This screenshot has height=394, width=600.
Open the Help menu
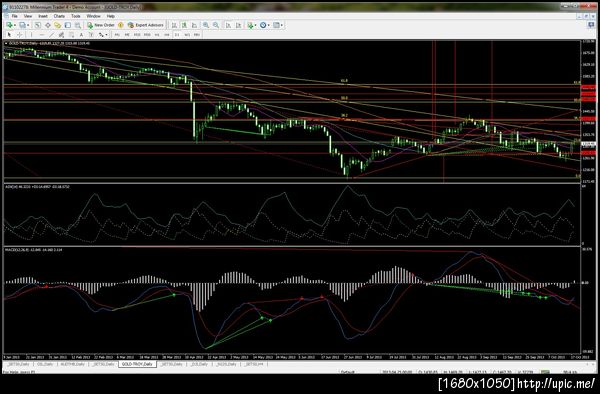[x=111, y=16]
